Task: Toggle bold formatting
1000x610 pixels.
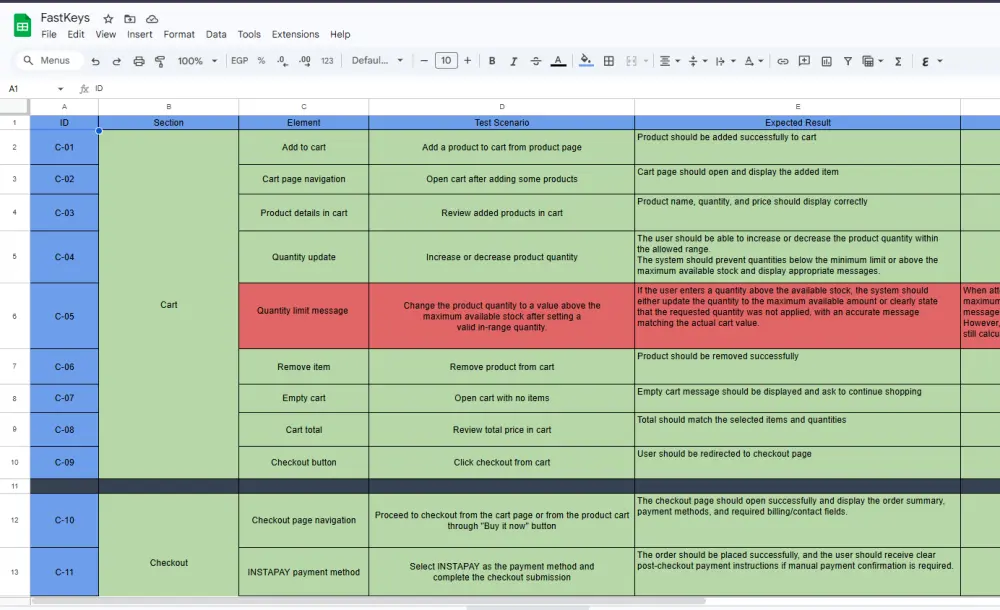Action: [x=492, y=61]
